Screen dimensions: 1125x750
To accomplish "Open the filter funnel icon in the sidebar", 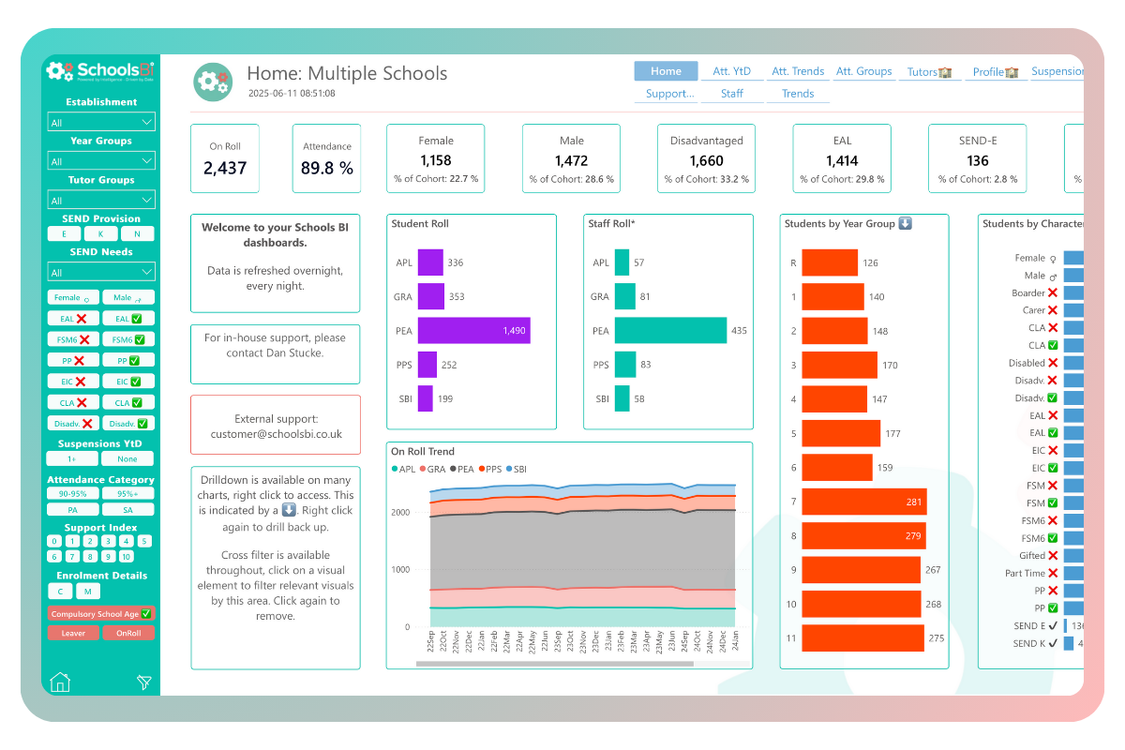I will 144,681.
